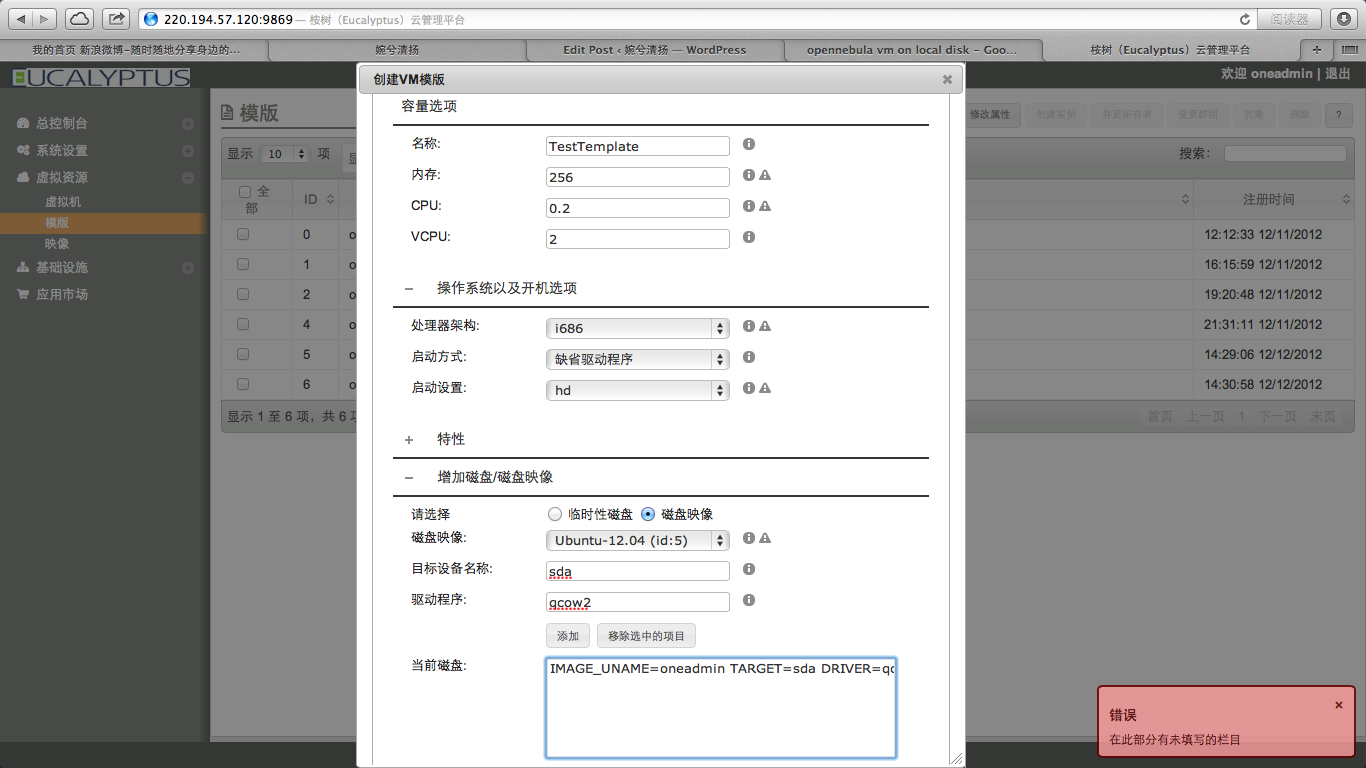The image size is (1366, 768).
Task: Switch to the Edit Post WordPress tab
Action: (x=654, y=50)
